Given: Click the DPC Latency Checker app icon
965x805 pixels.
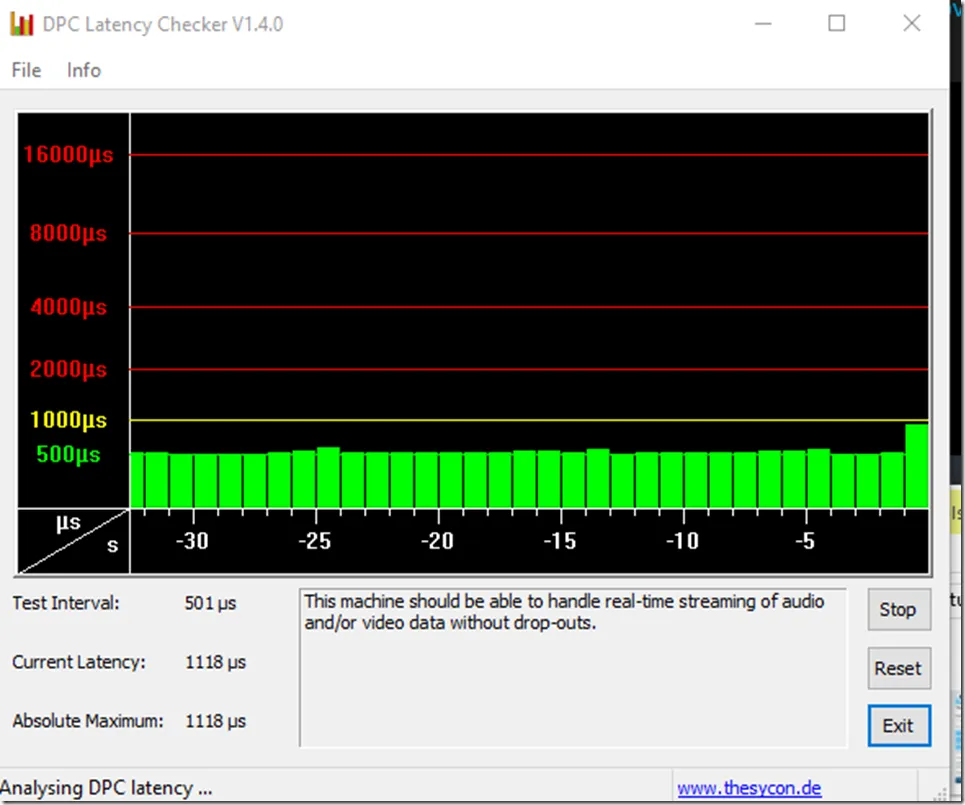Looking at the screenshot, I should [22, 24].
